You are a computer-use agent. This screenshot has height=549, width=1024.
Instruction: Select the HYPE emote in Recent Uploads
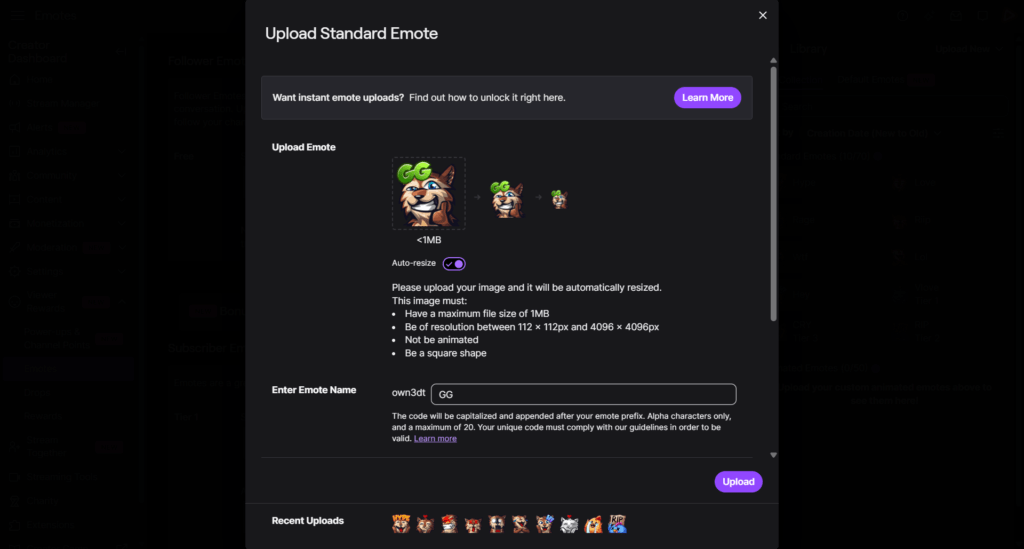(401, 523)
